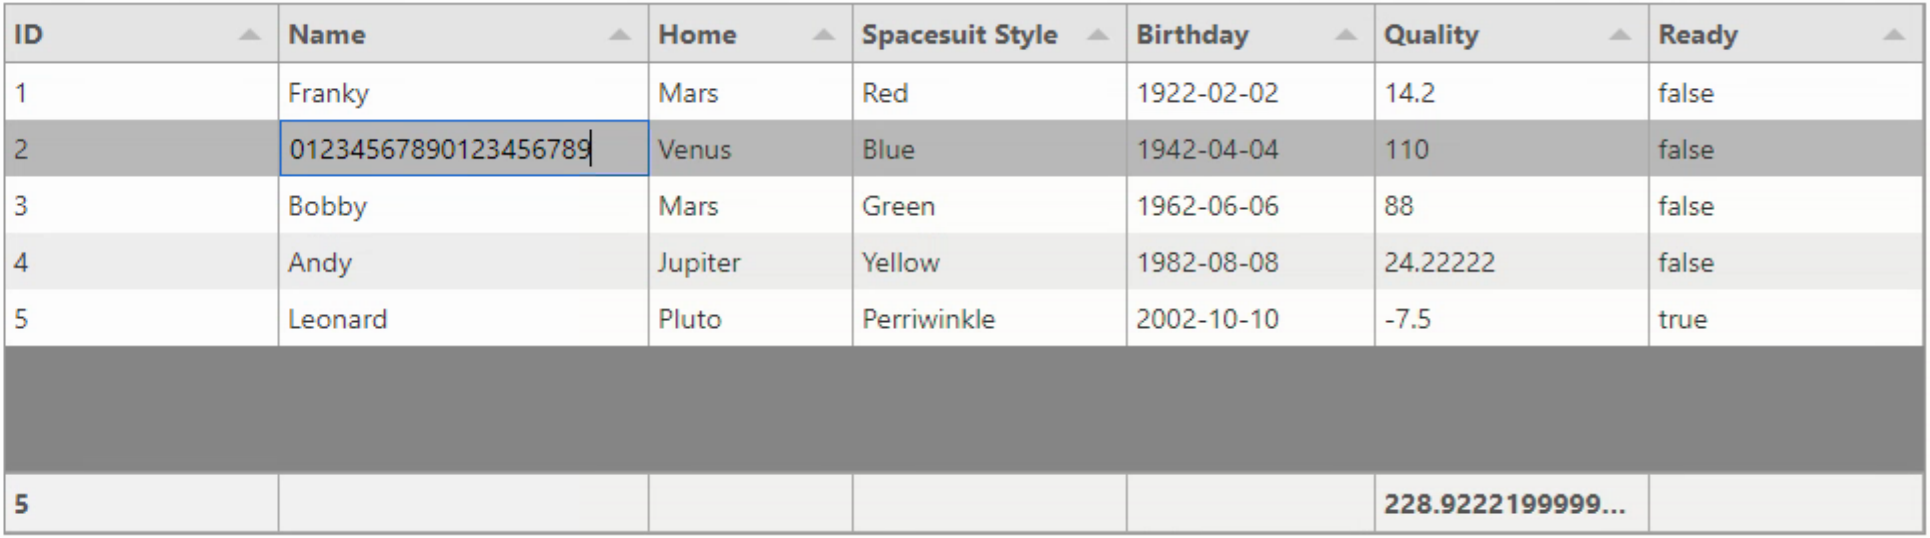Select the Jupiter home cell
Image resolution: width=1930 pixels, height=538 pixels.
749,263
